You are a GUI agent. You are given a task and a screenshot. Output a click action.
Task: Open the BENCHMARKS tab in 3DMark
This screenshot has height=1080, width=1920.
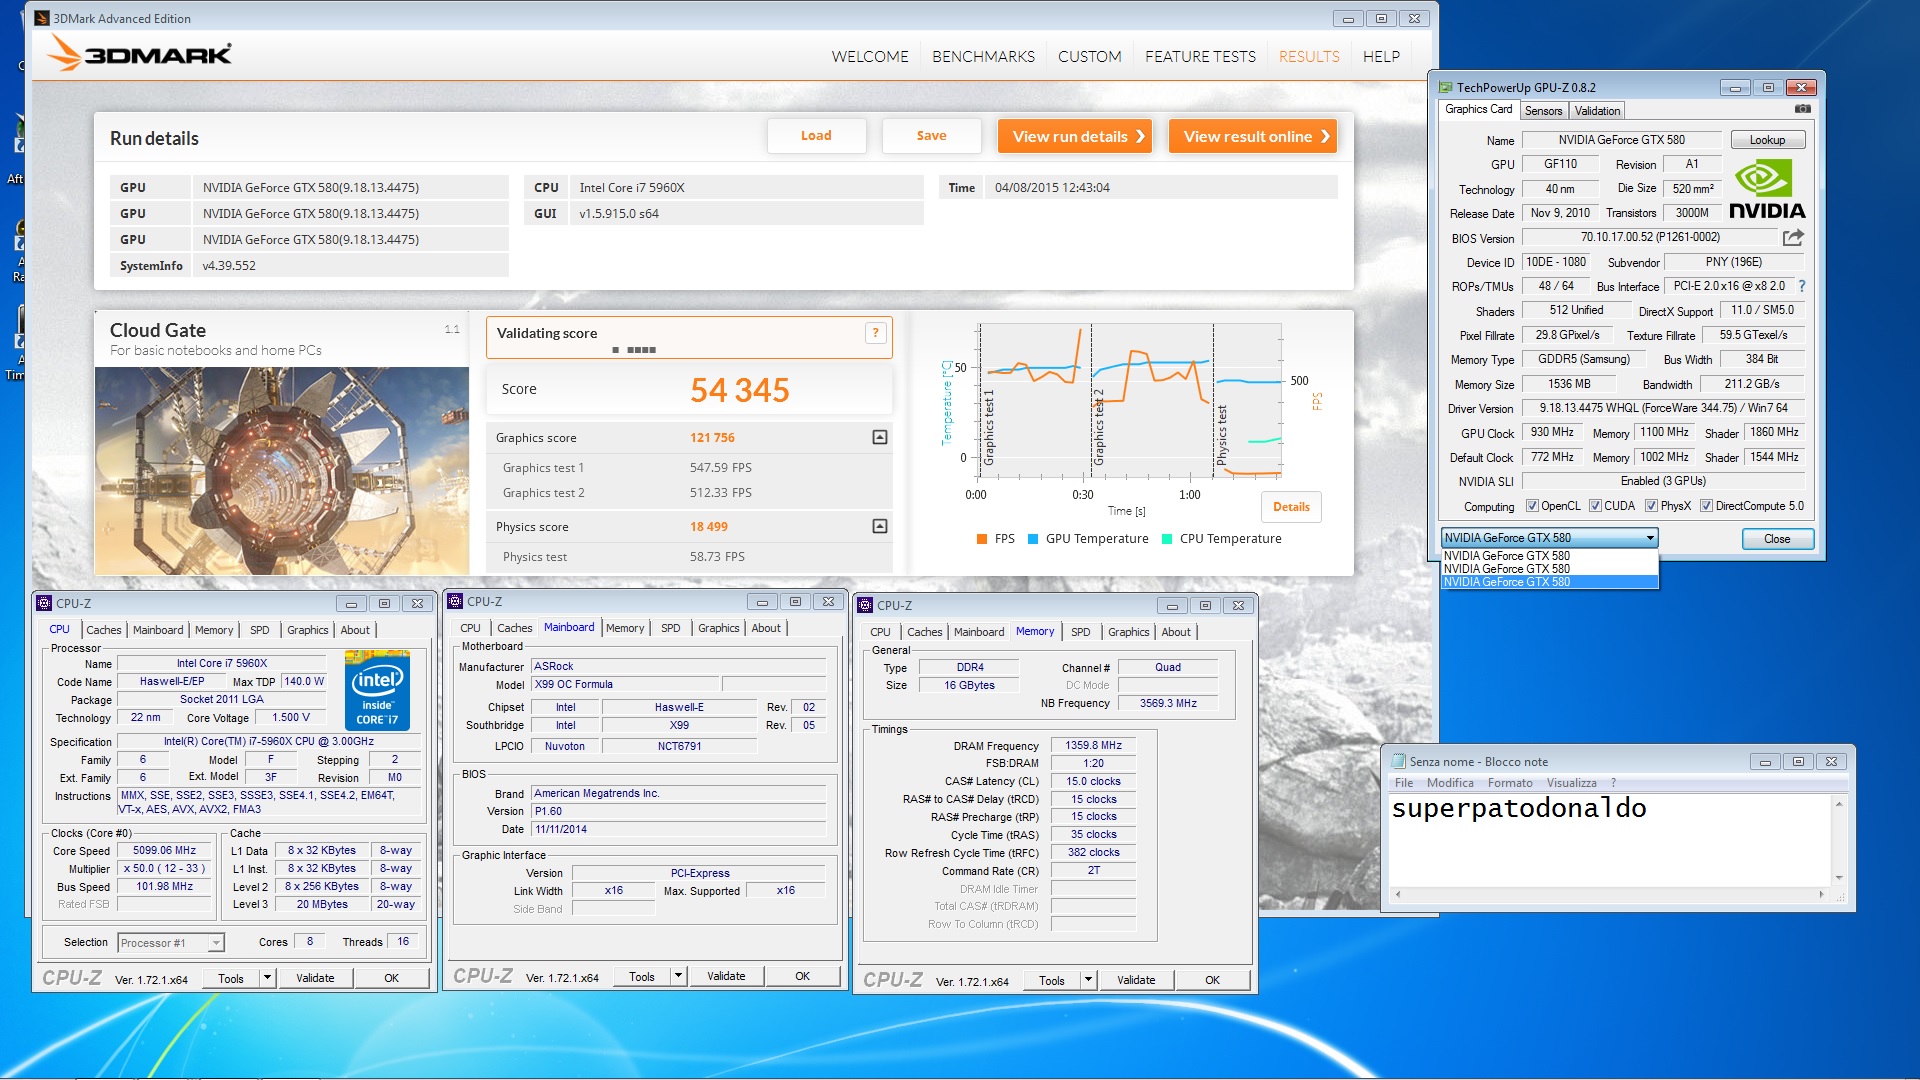point(983,57)
